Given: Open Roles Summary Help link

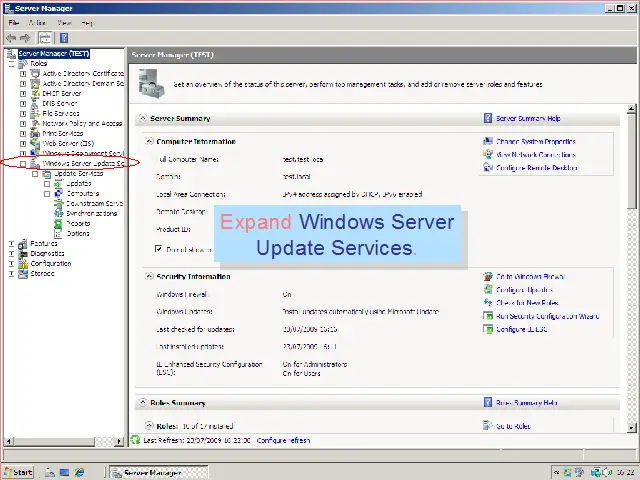Looking at the screenshot, I should pos(527,403).
